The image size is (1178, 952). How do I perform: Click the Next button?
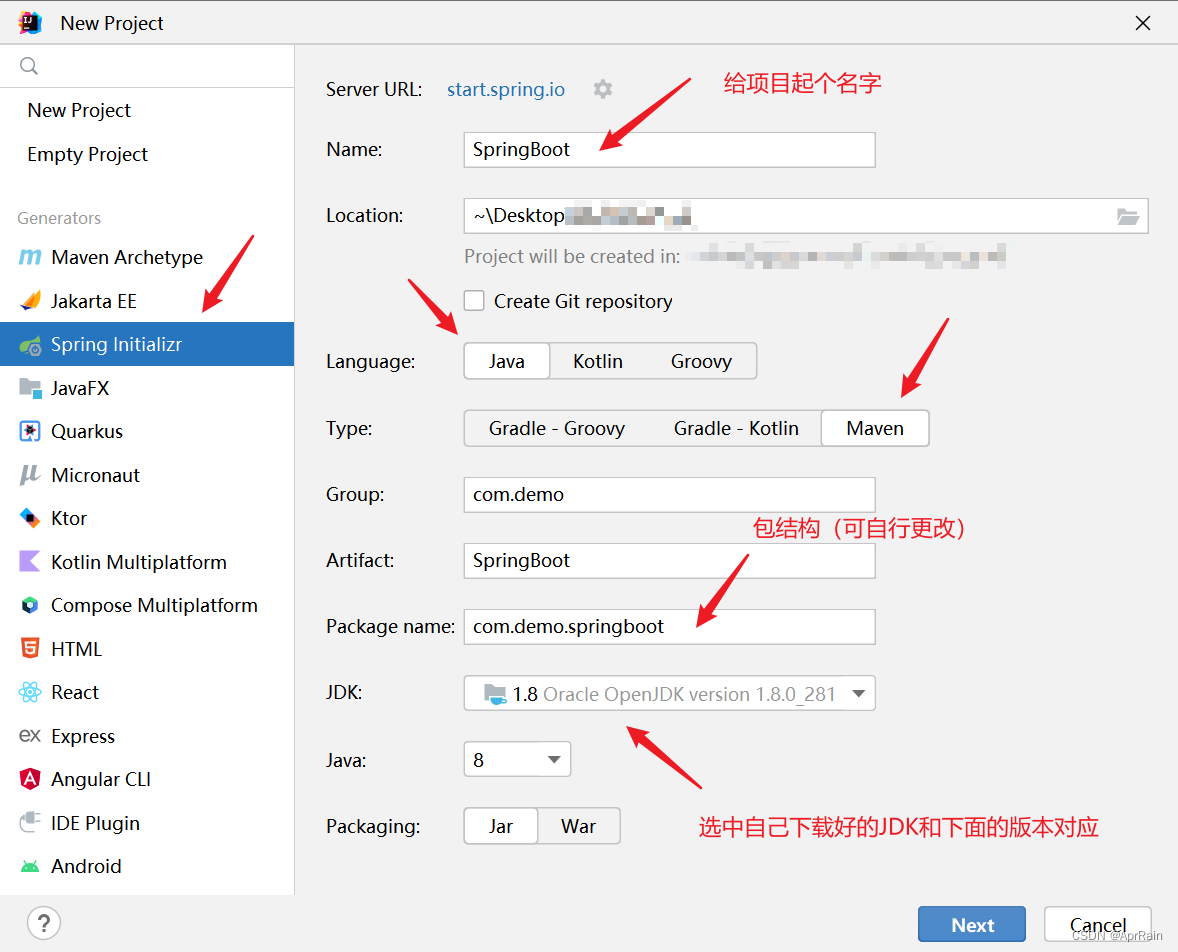tap(972, 925)
